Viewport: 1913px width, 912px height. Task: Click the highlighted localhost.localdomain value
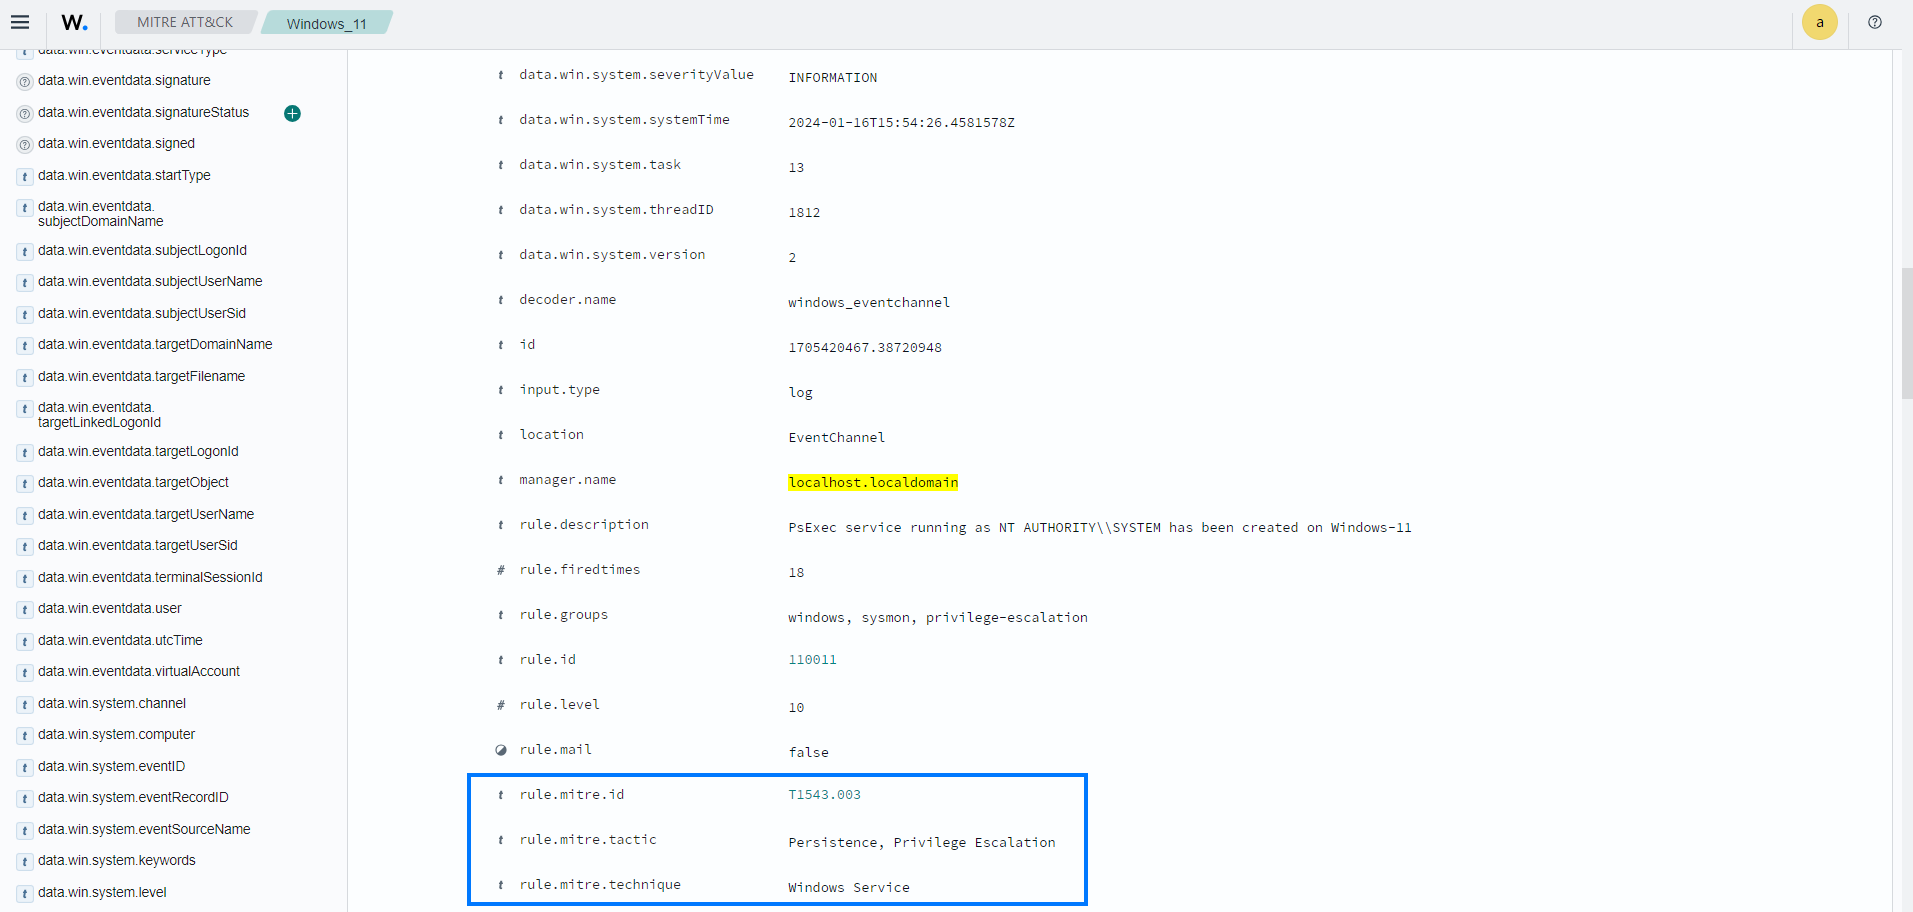point(873,483)
